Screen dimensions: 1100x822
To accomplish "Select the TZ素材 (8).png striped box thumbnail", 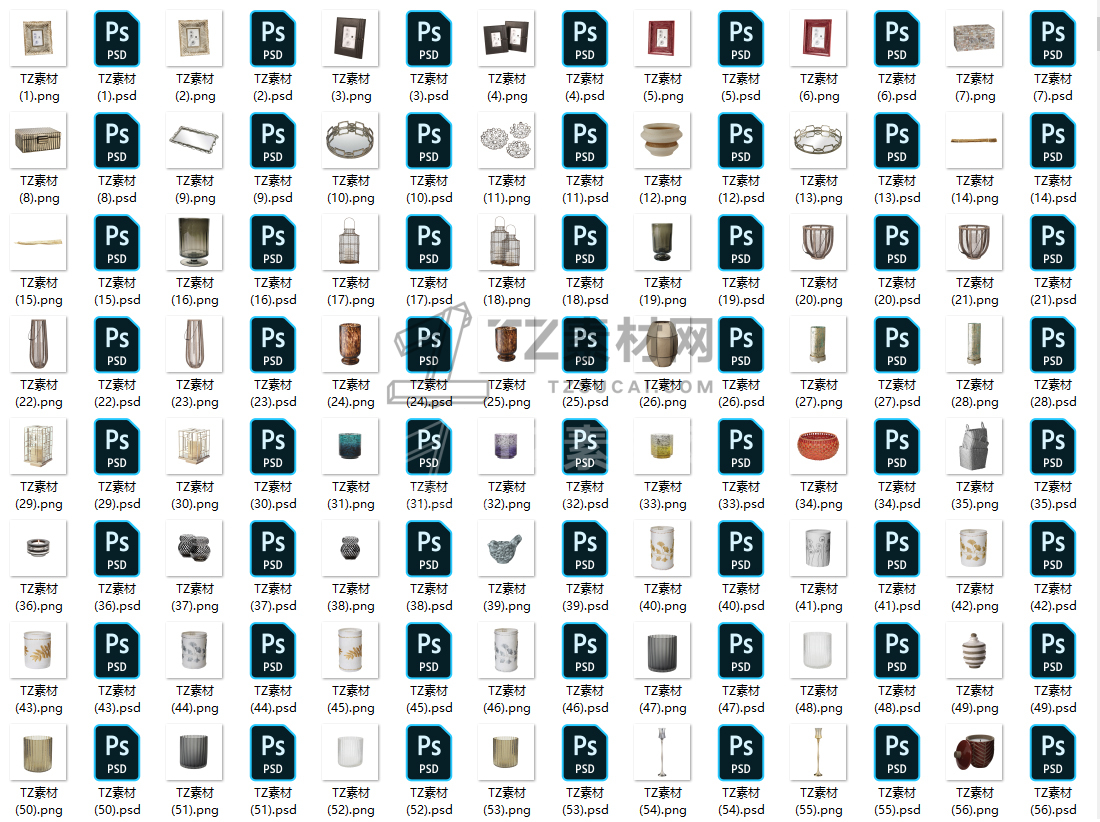I will [39, 140].
